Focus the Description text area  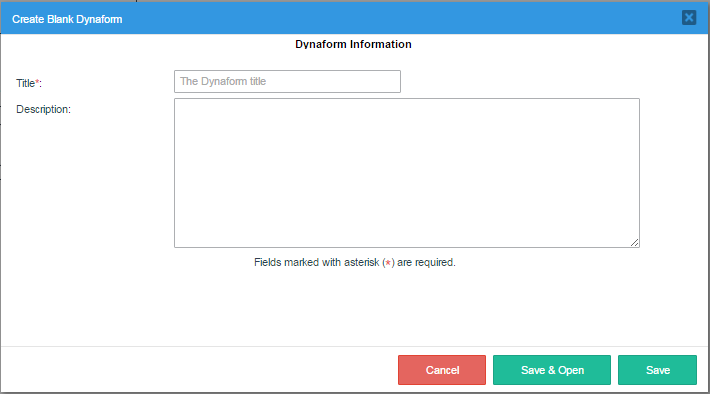[407, 173]
